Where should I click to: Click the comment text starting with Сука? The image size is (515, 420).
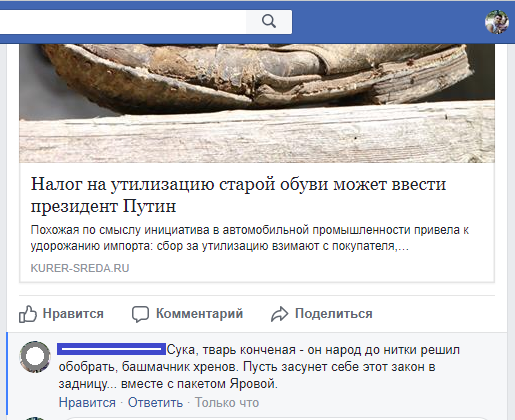tap(259, 367)
